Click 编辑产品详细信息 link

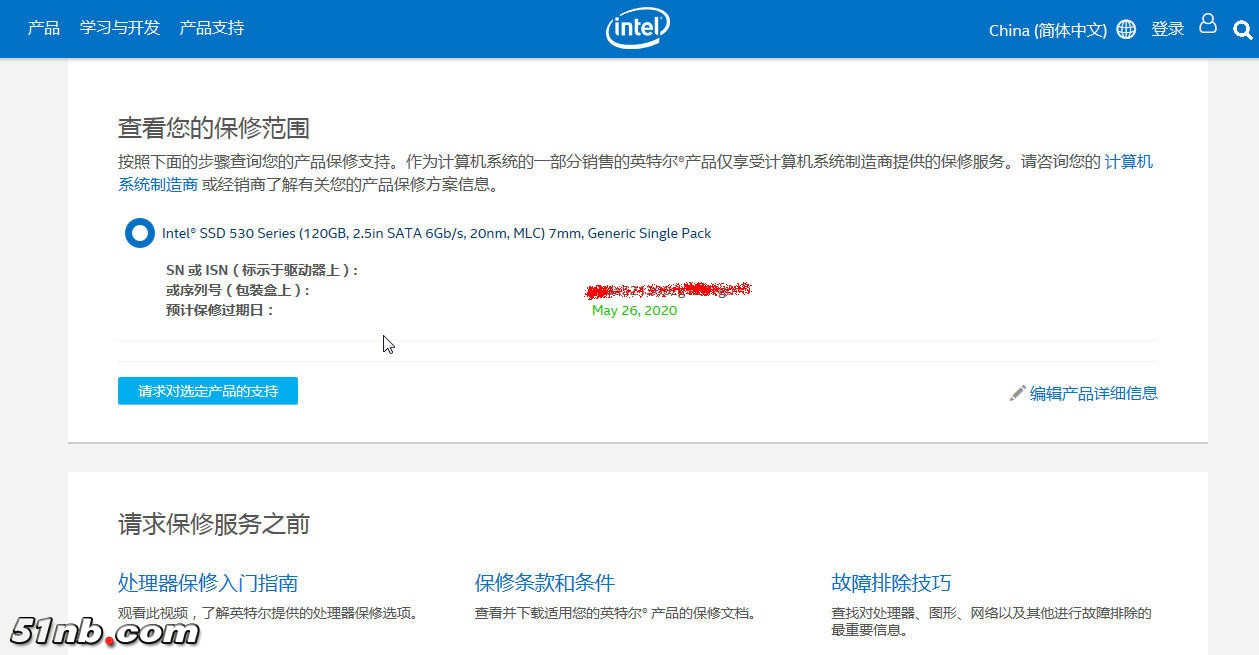1094,393
